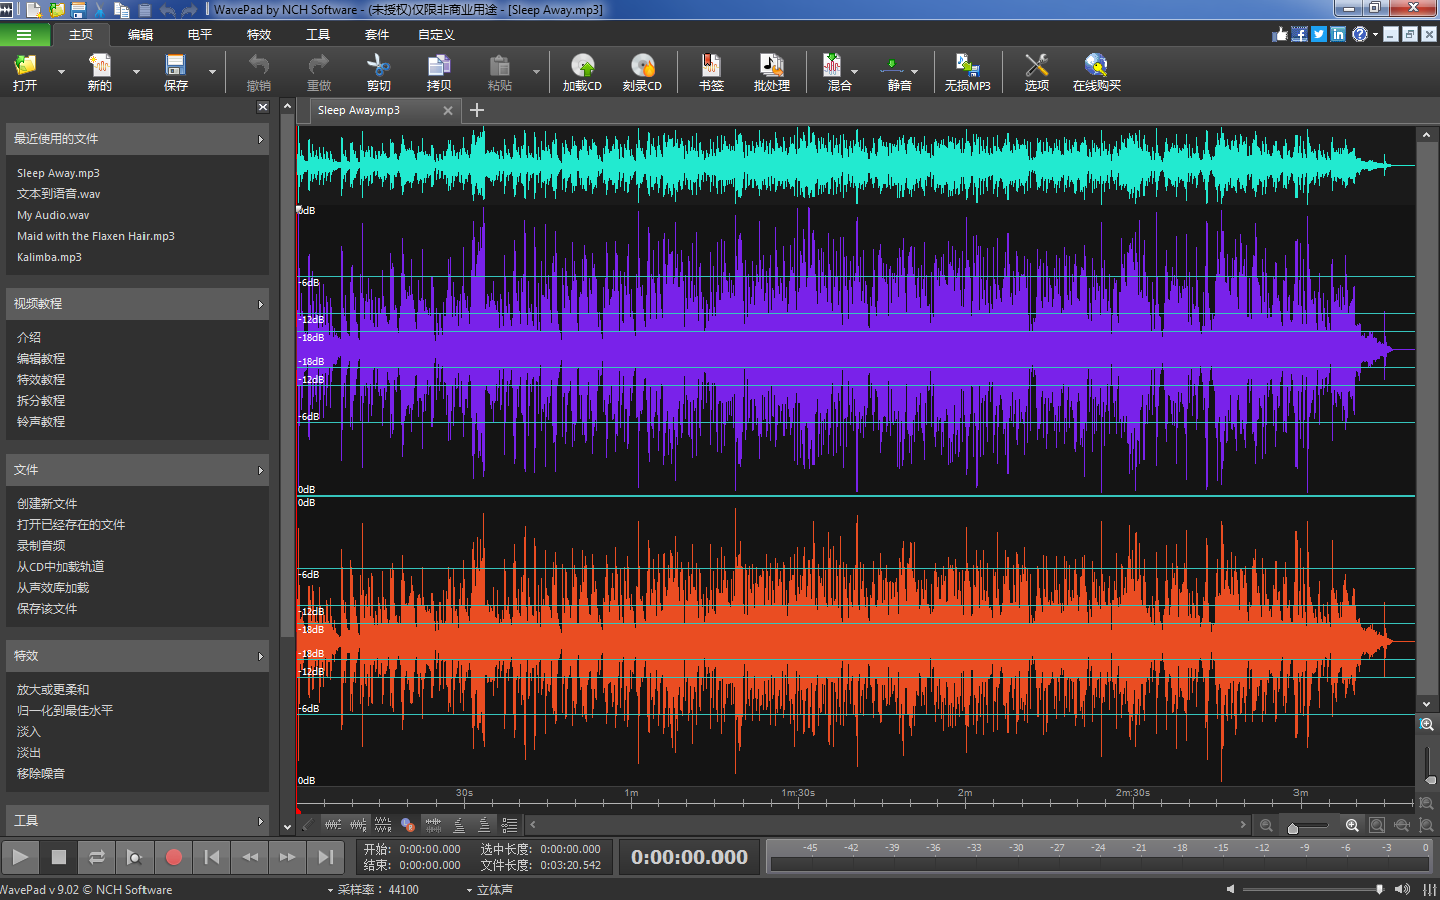This screenshot has height=900, width=1440.
Task: Click the audio mixer icon in status bar
Action: coord(1430,889)
